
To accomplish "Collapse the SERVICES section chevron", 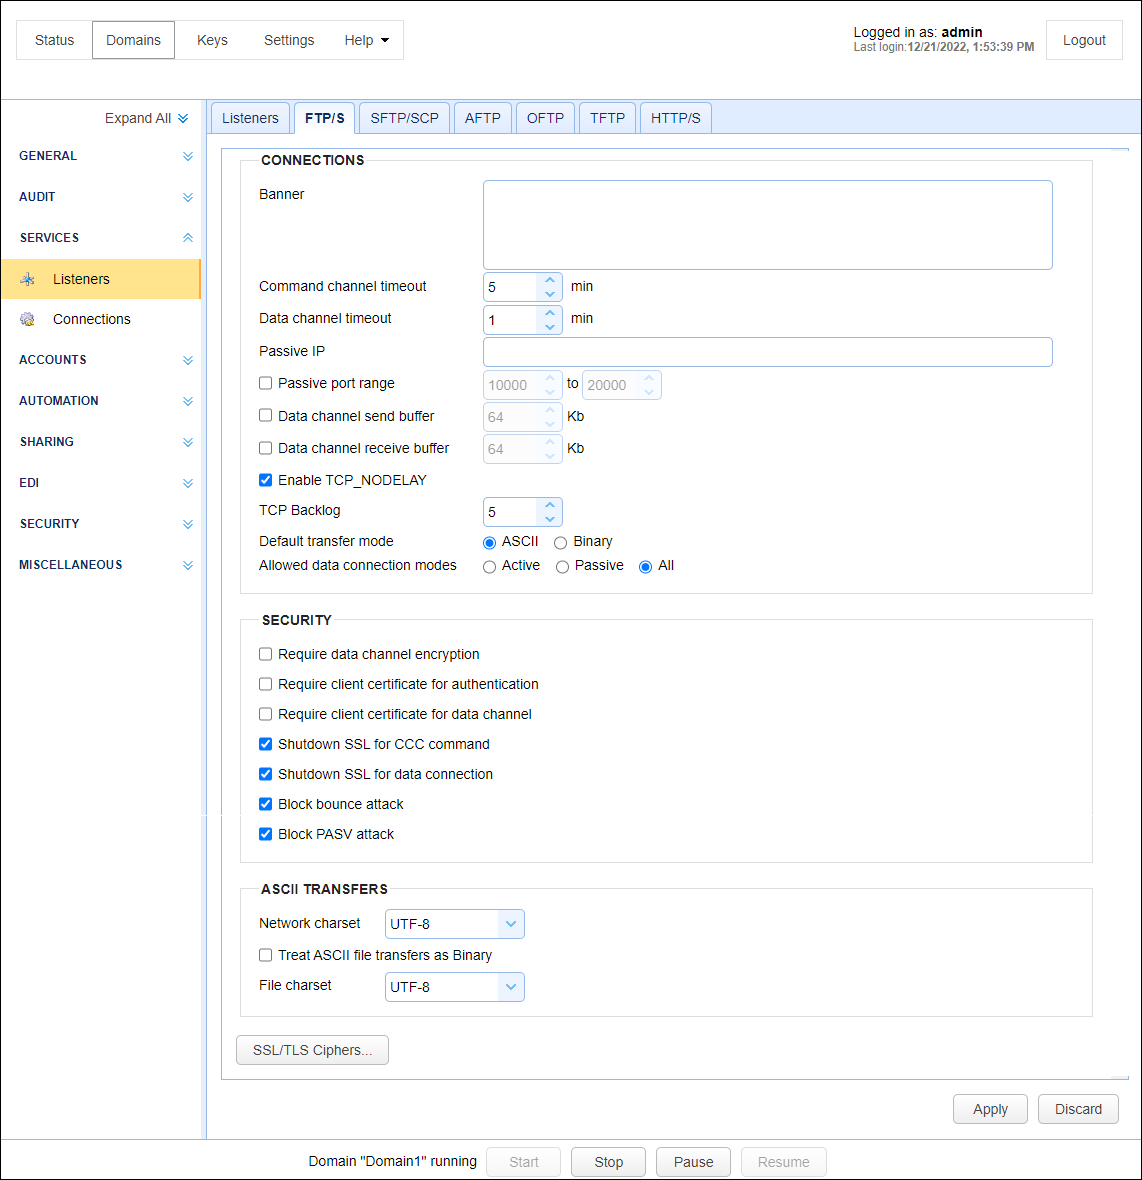I will point(188,238).
